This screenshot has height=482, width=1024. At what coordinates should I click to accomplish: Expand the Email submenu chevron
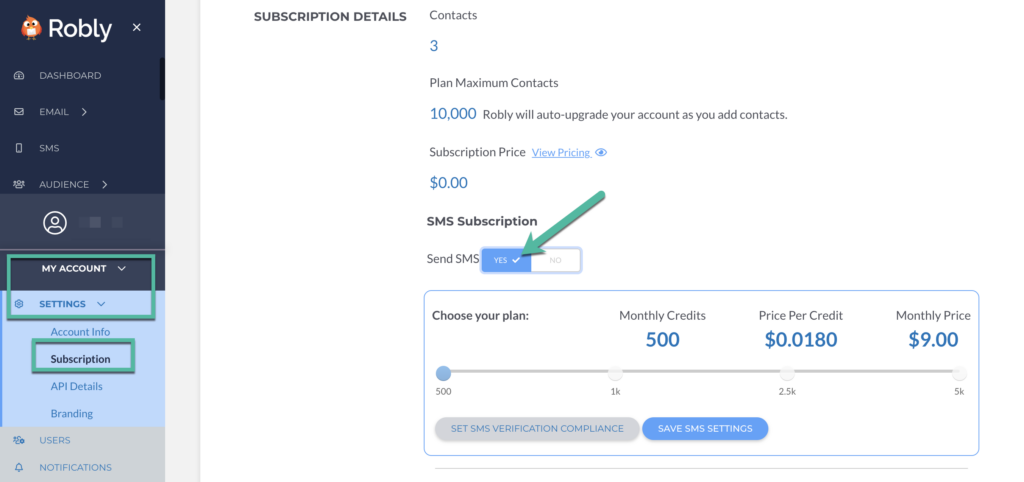point(84,112)
